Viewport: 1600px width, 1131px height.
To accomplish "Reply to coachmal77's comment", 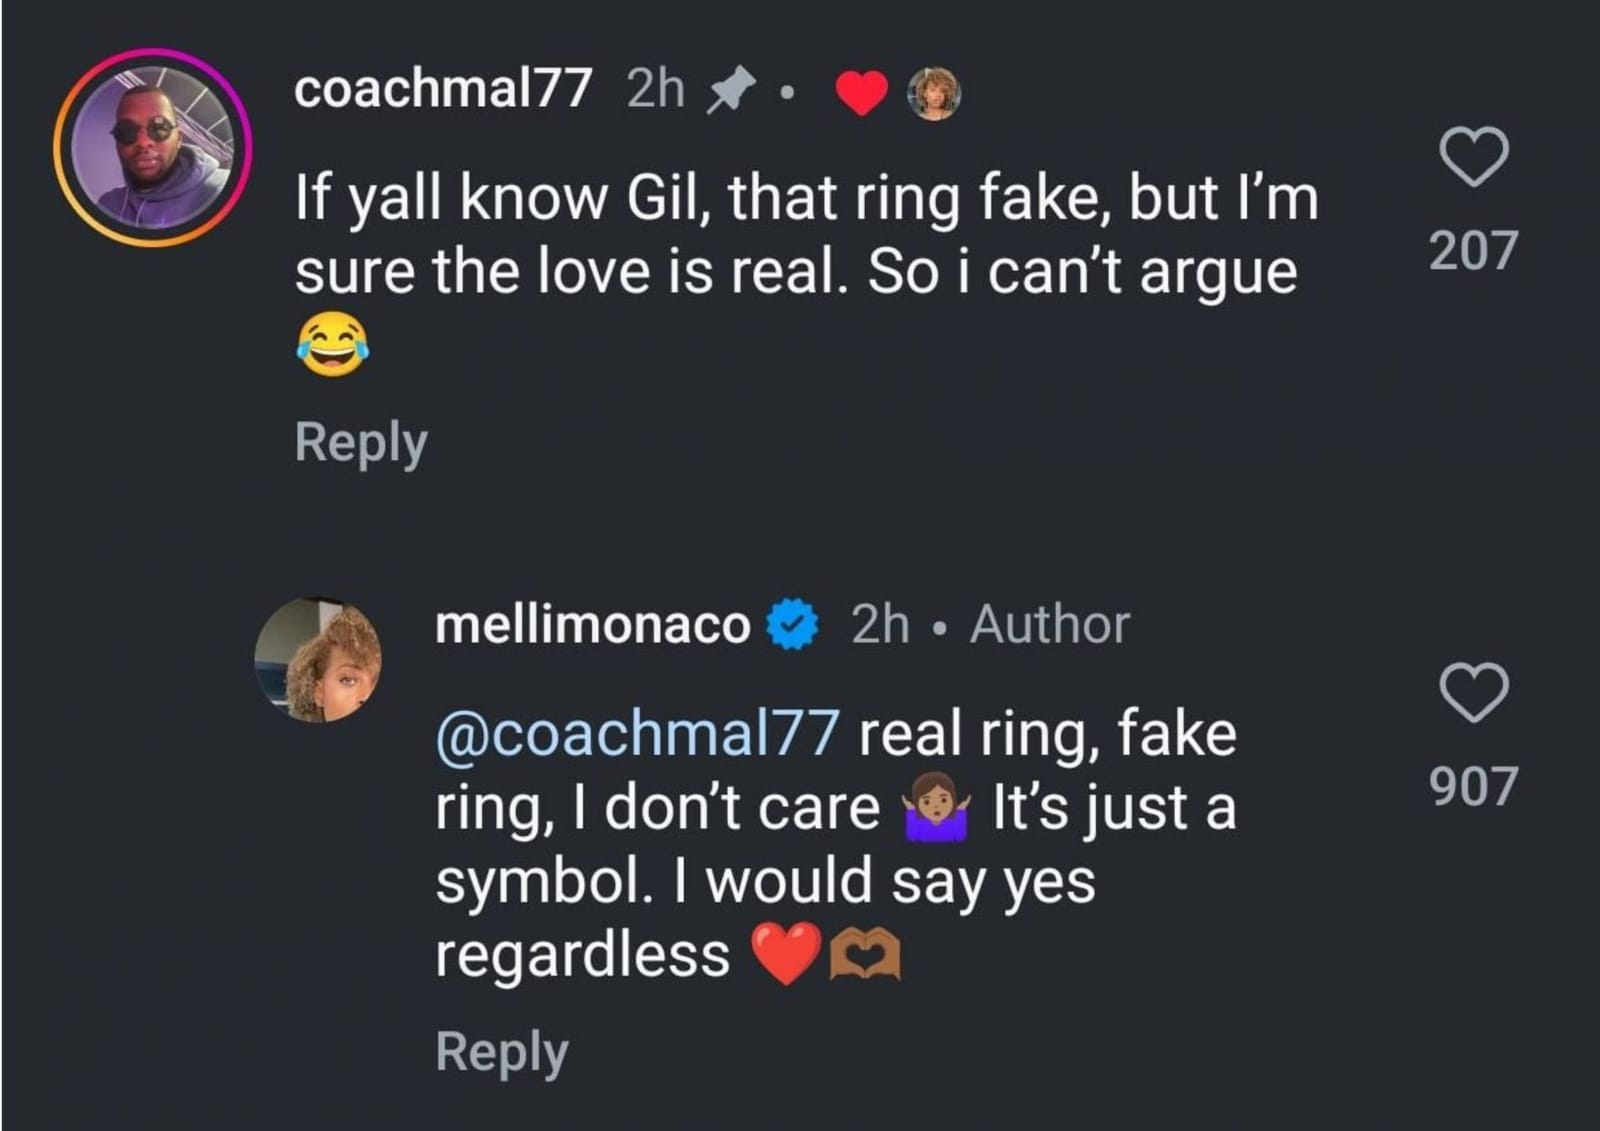I will [x=358, y=441].
